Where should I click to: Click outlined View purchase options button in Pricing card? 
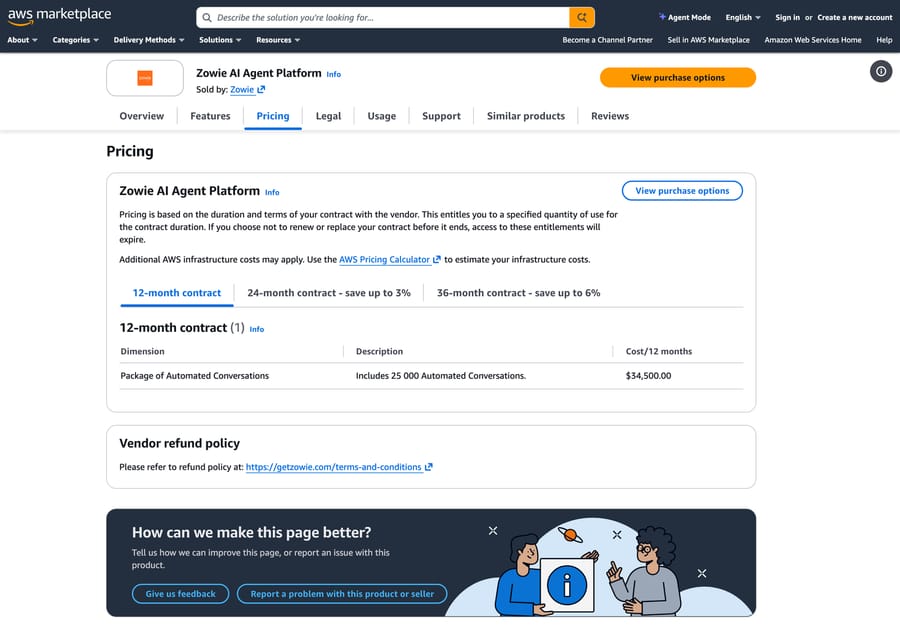pos(682,191)
